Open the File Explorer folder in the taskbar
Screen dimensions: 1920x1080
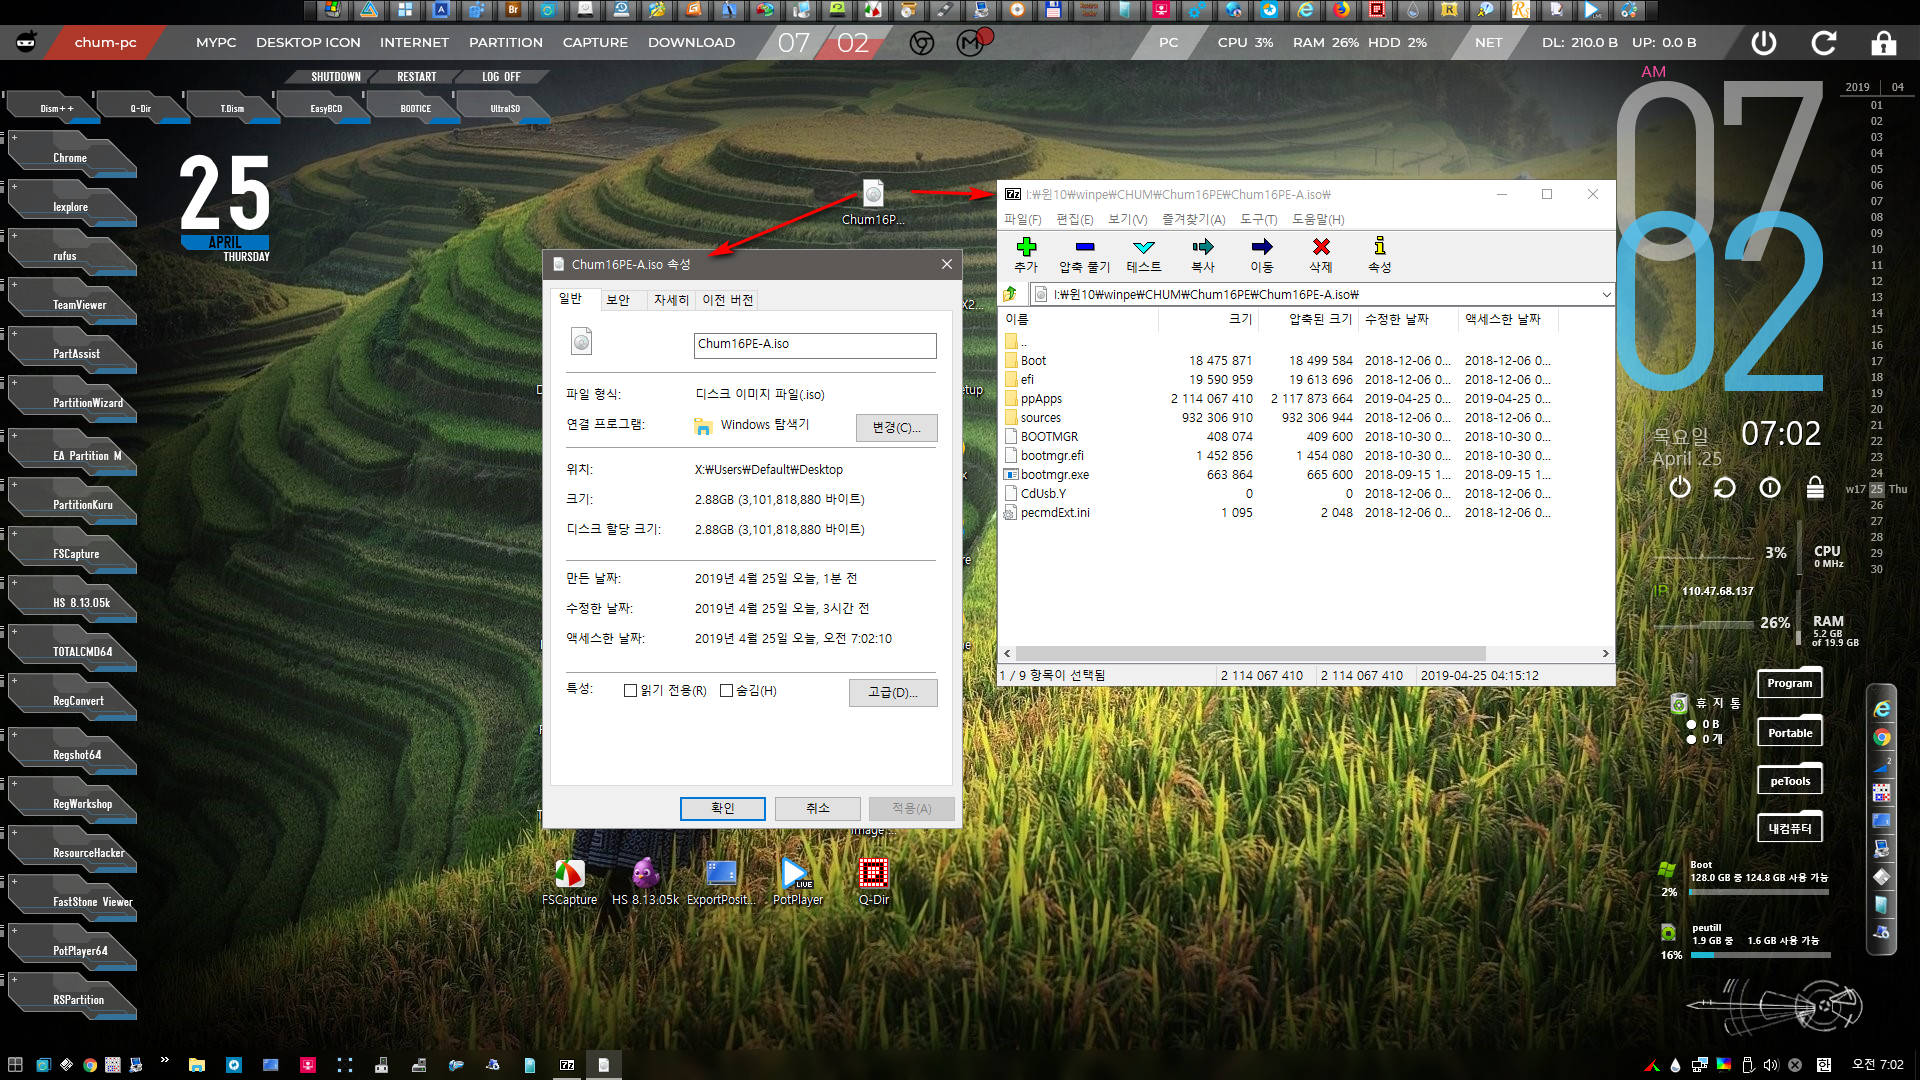[196, 1065]
